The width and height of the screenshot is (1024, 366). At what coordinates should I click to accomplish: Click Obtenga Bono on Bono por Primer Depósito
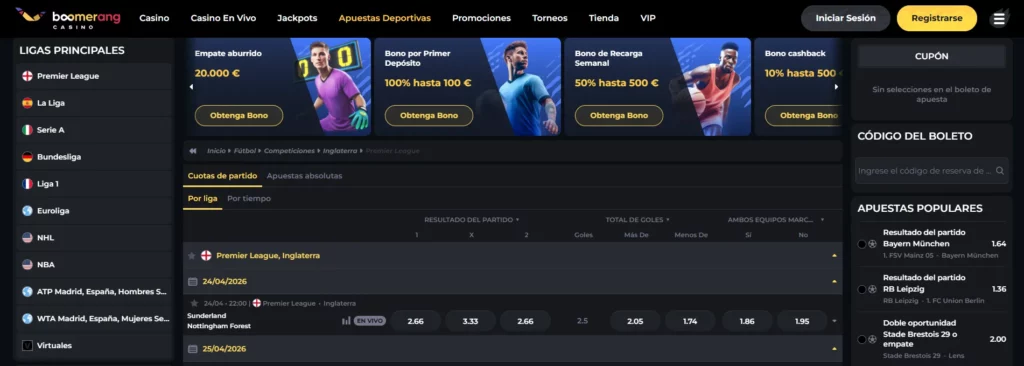(429, 116)
